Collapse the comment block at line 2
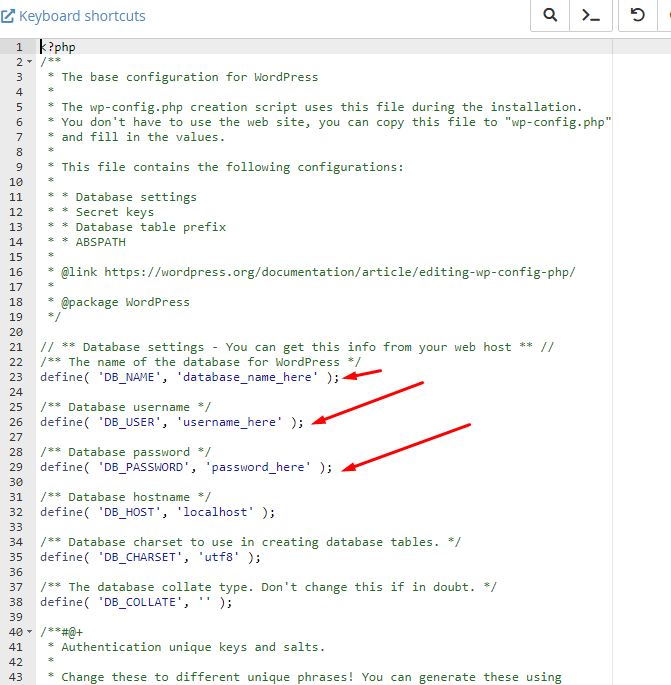Screen dimensions: 671x685 point(30,62)
